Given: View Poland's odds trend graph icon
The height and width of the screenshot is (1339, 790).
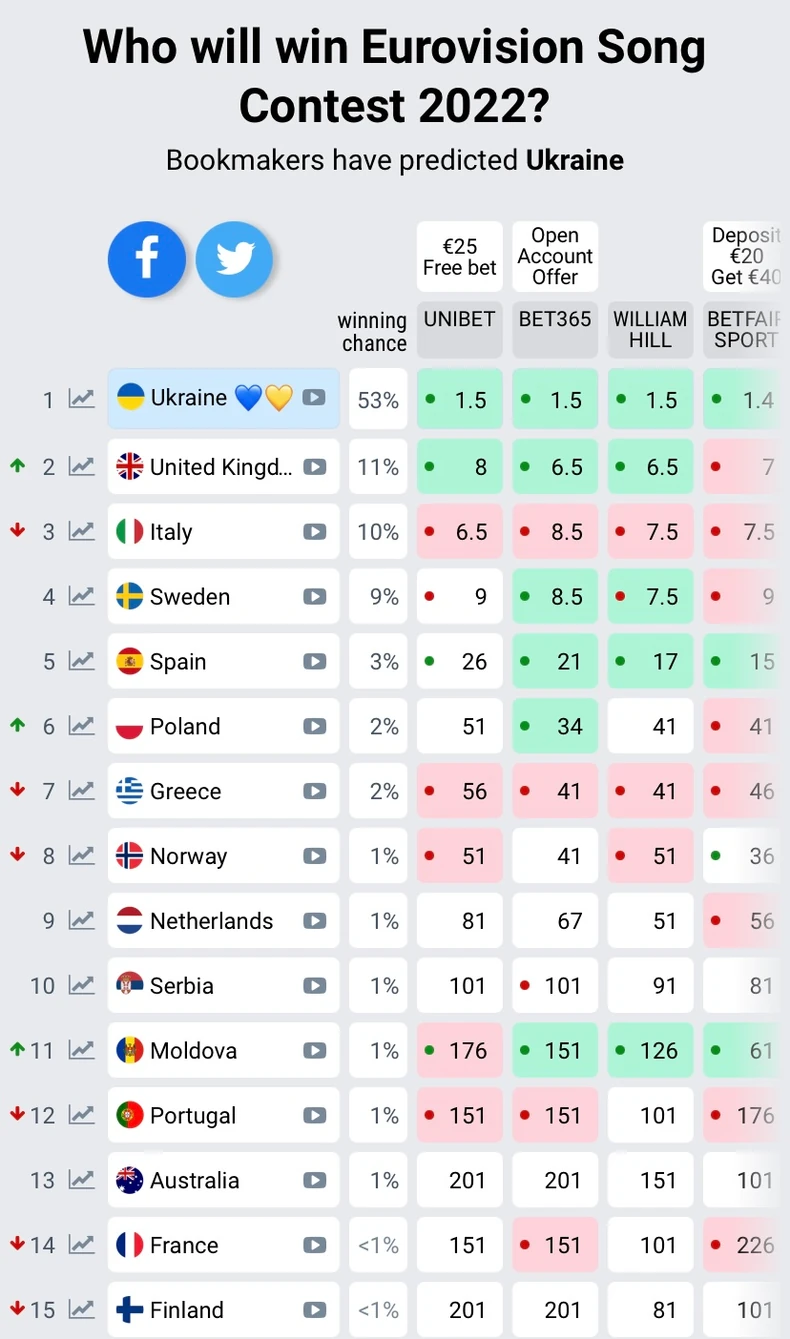Looking at the screenshot, I should tap(81, 727).
